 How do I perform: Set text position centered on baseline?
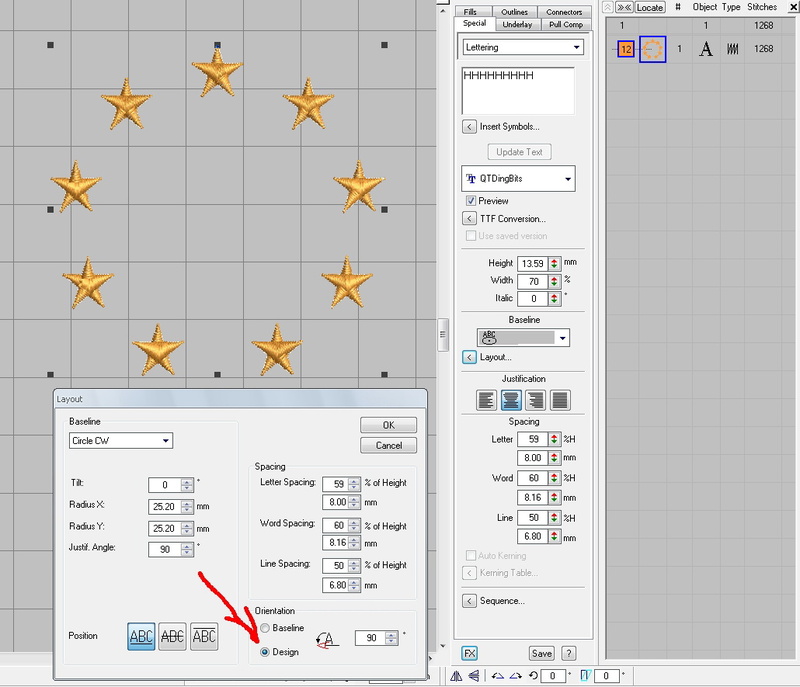pos(173,636)
